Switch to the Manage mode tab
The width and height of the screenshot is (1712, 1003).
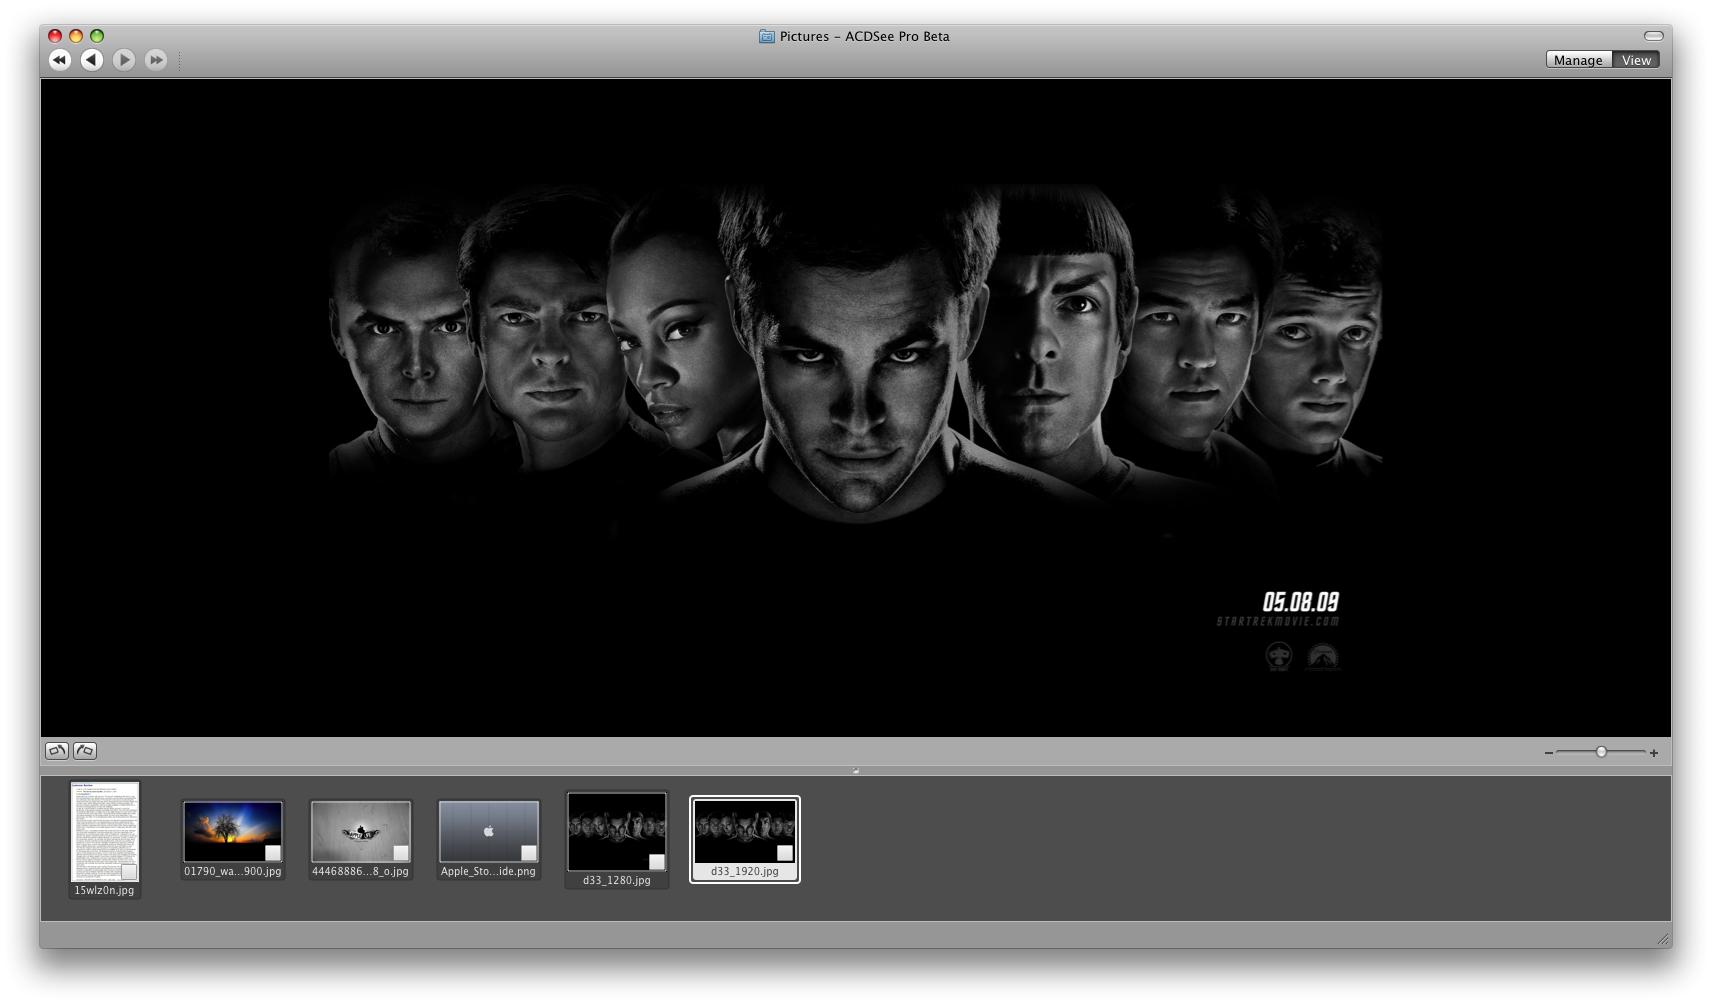coord(1578,60)
